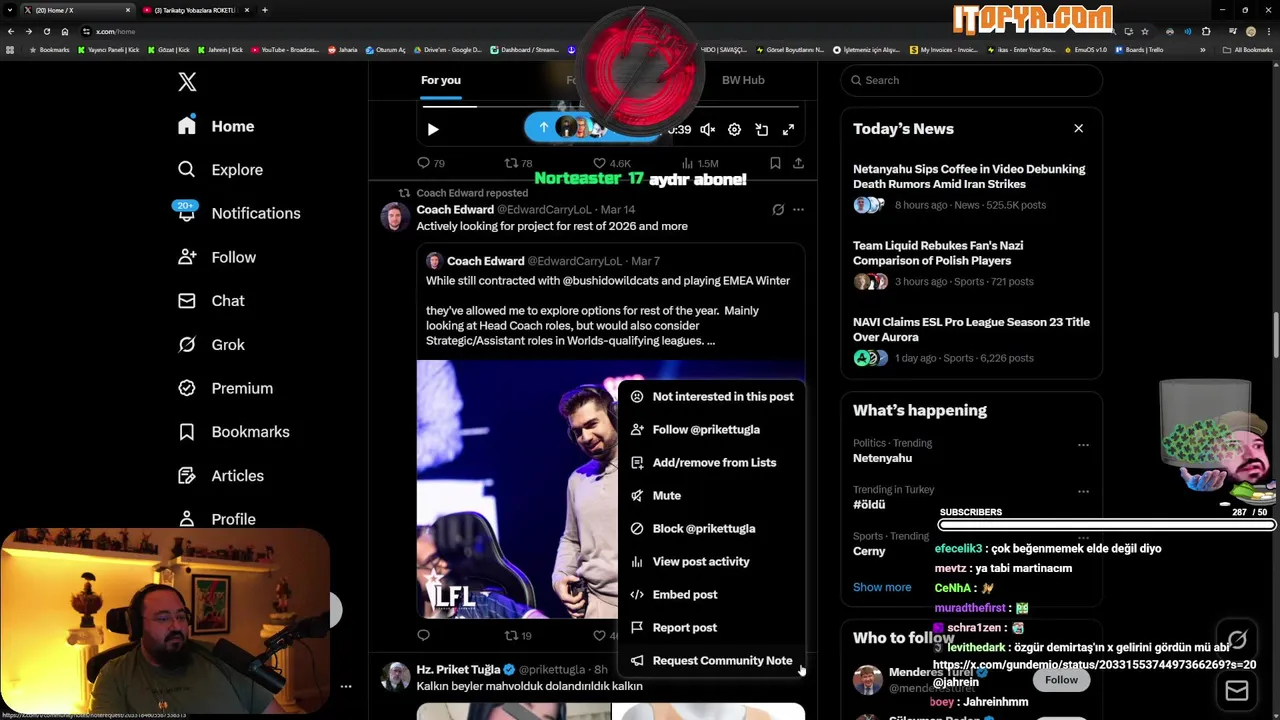This screenshot has width=1280, height=720.
Task: Choose Follow @prikettugla in menu
Action: (x=712, y=430)
